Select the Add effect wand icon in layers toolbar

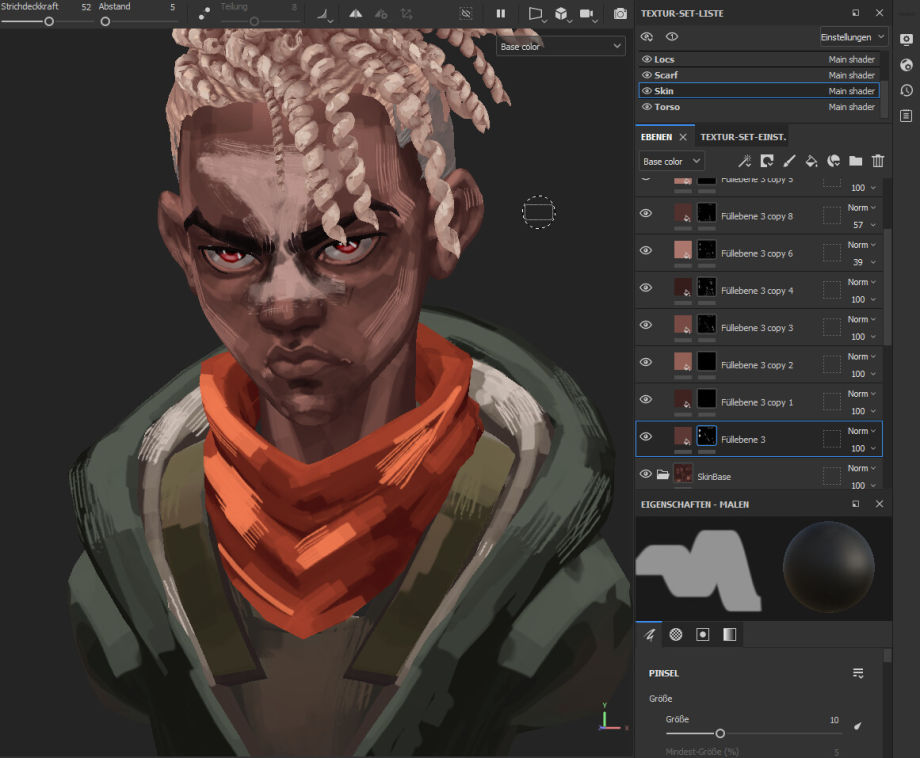[744, 161]
